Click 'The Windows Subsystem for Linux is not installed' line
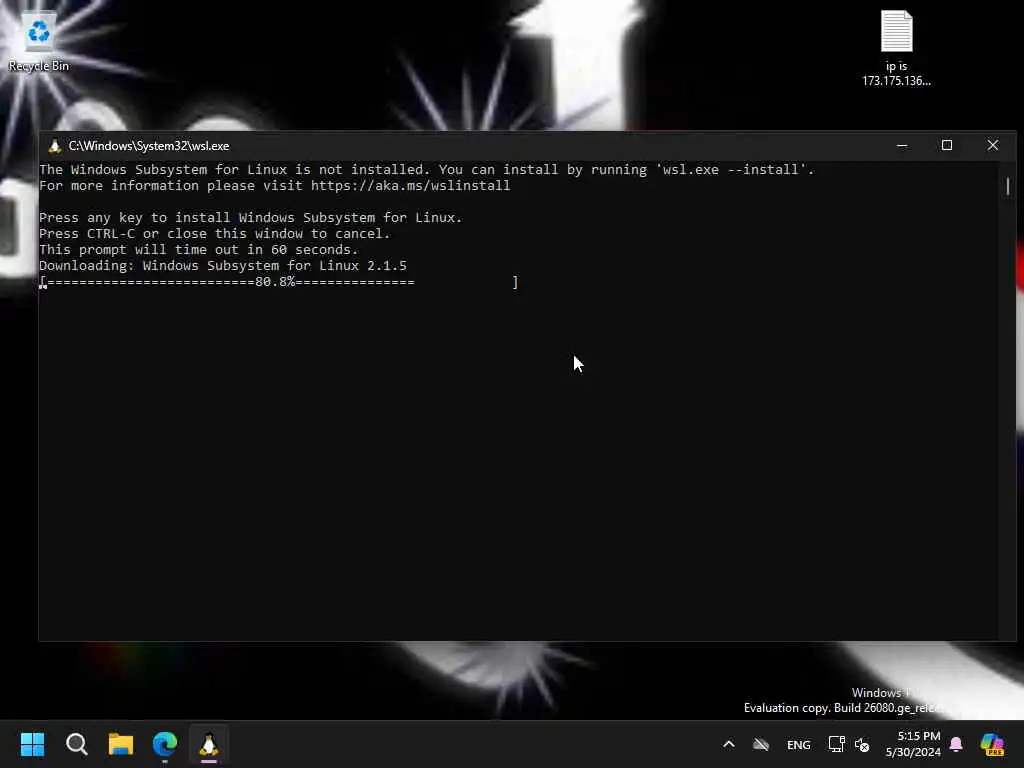Image resolution: width=1024 pixels, height=768 pixels. (426, 170)
